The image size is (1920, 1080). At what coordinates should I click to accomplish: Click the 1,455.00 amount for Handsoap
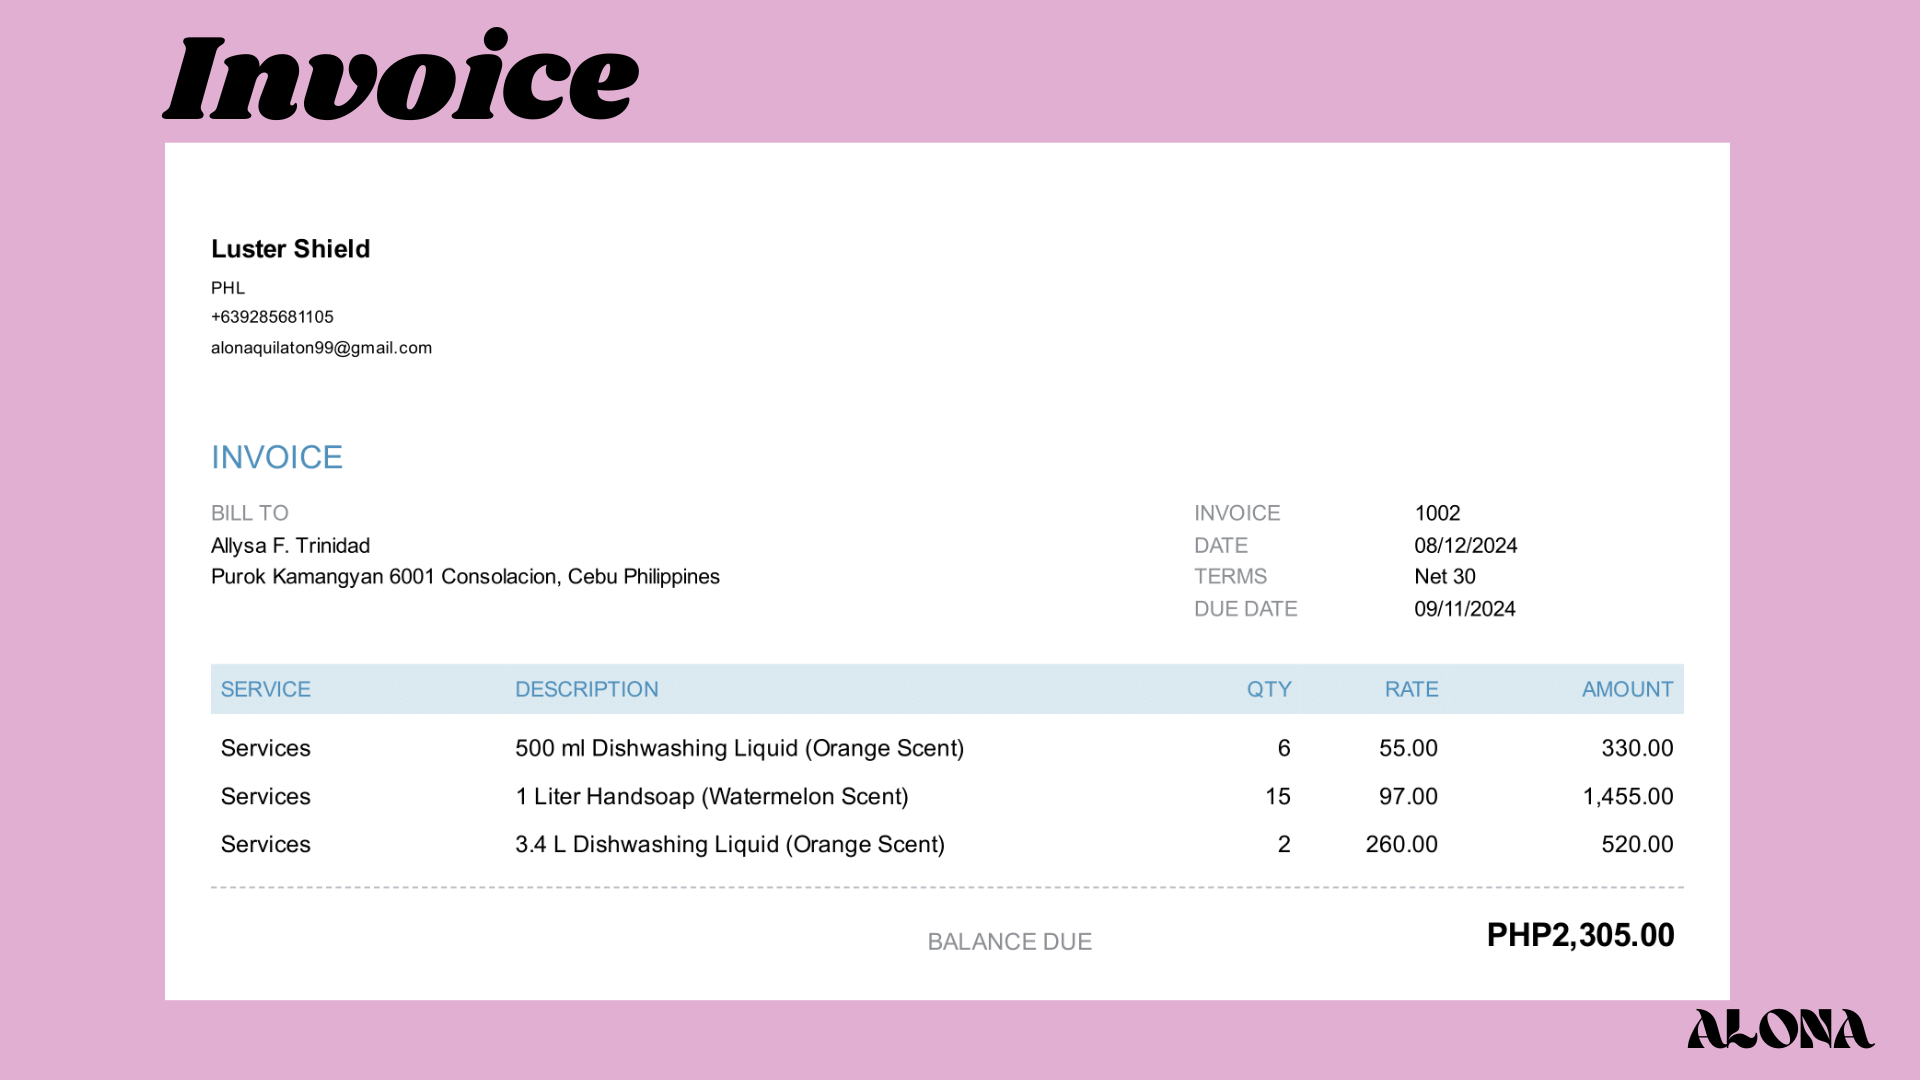point(1627,797)
